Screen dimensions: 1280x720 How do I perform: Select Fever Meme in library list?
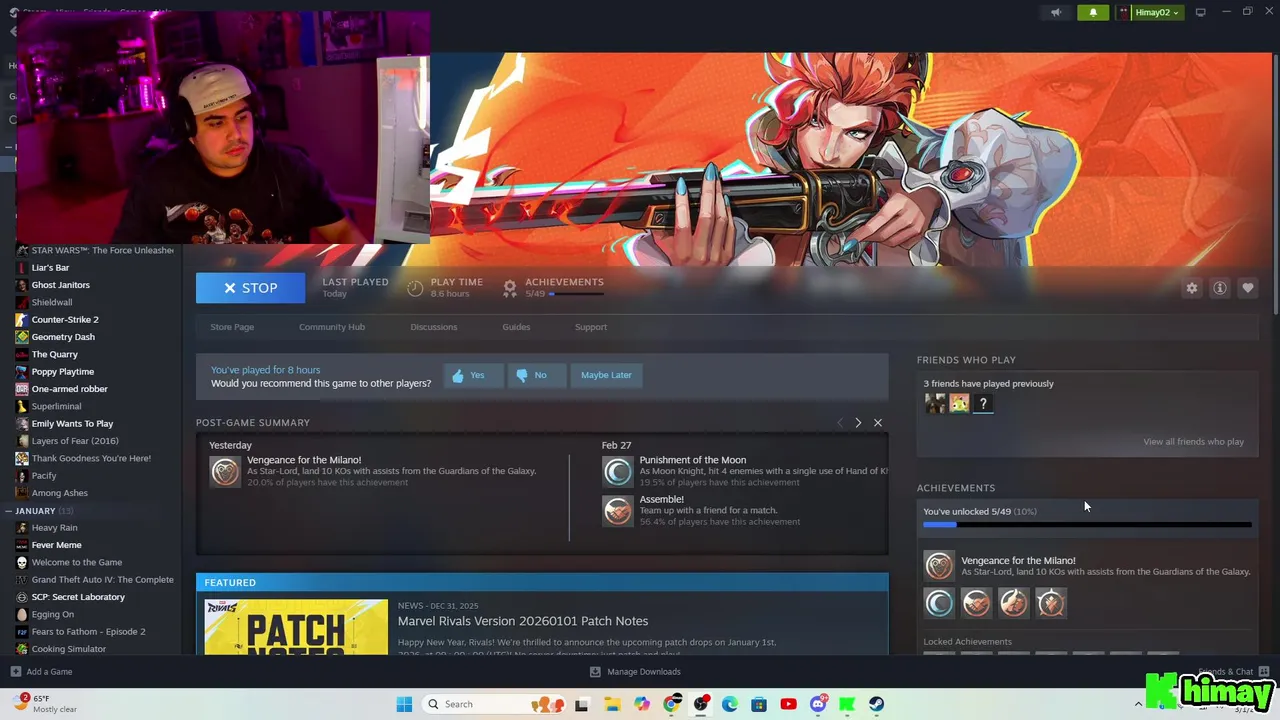57,545
